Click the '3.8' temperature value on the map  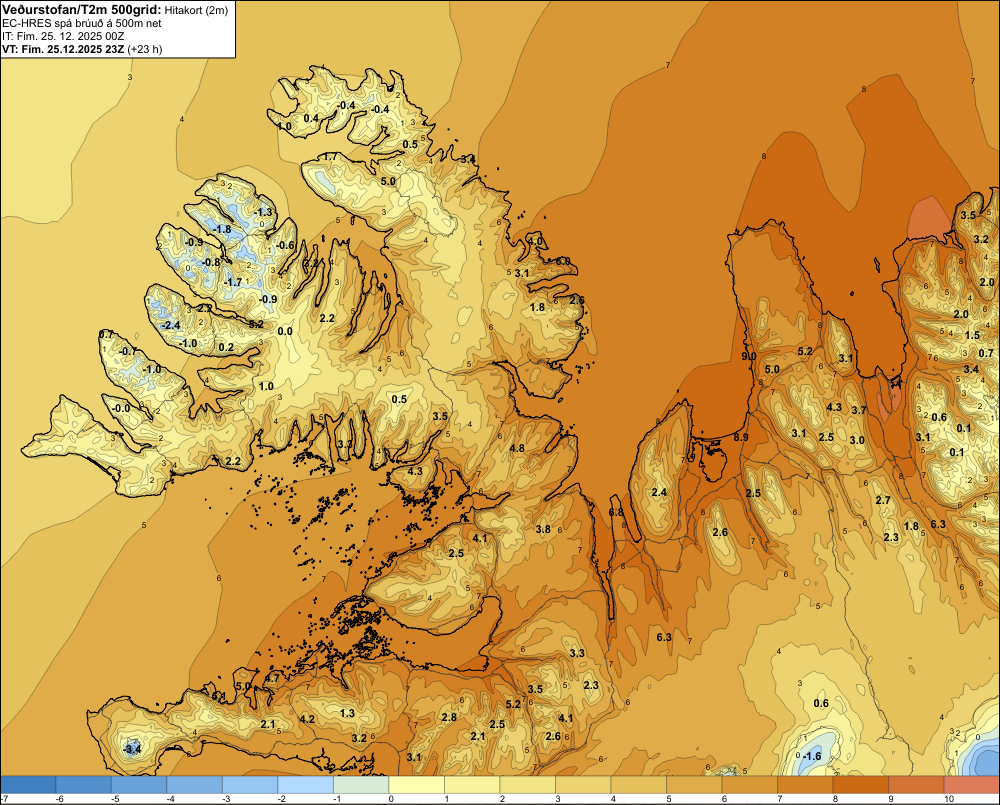coord(543,529)
